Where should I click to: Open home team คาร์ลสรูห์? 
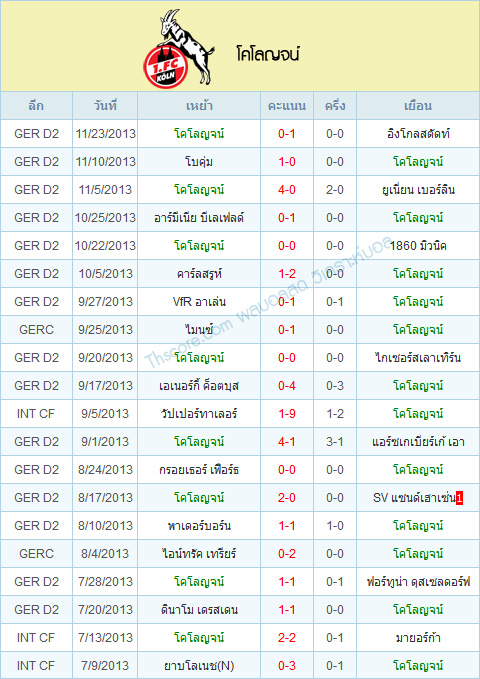(x=199, y=274)
